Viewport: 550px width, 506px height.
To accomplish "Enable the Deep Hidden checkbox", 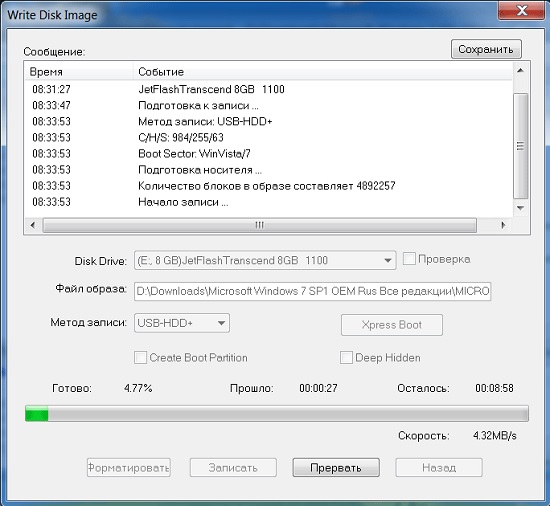I will click(346, 358).
